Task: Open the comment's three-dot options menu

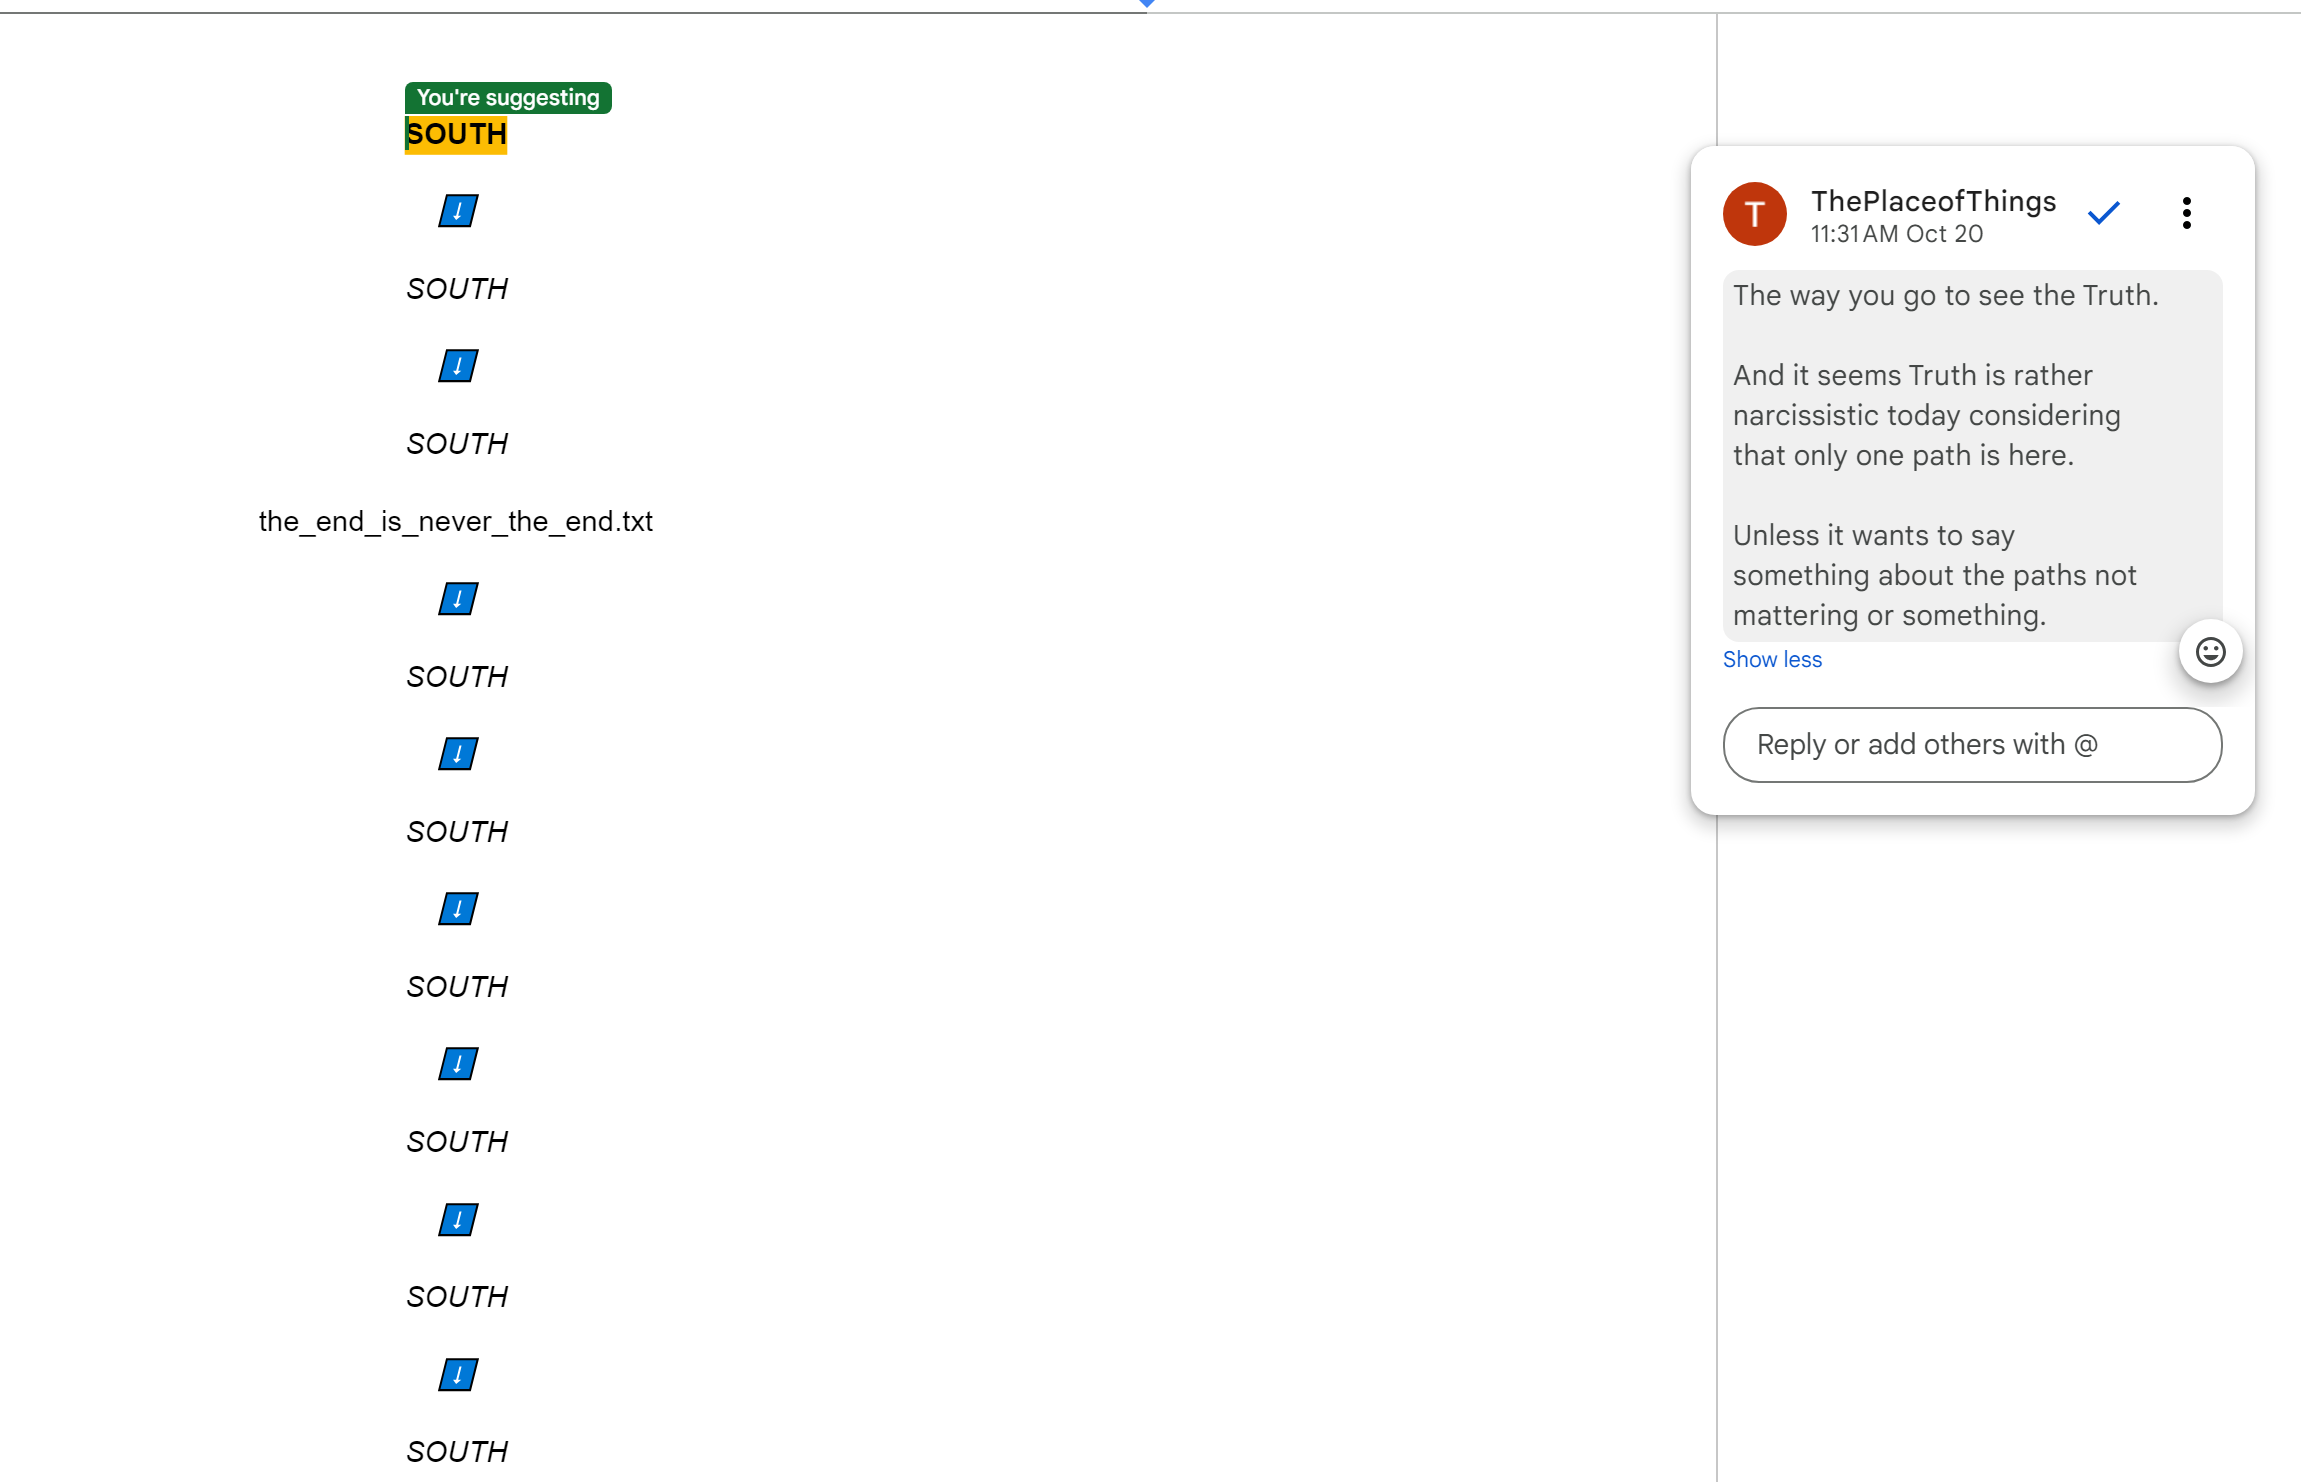Action: (2187, 213)
